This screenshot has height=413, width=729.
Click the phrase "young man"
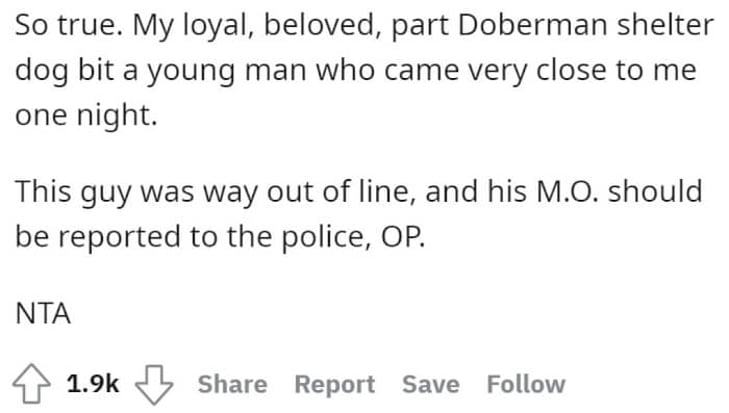pos(227,72)
